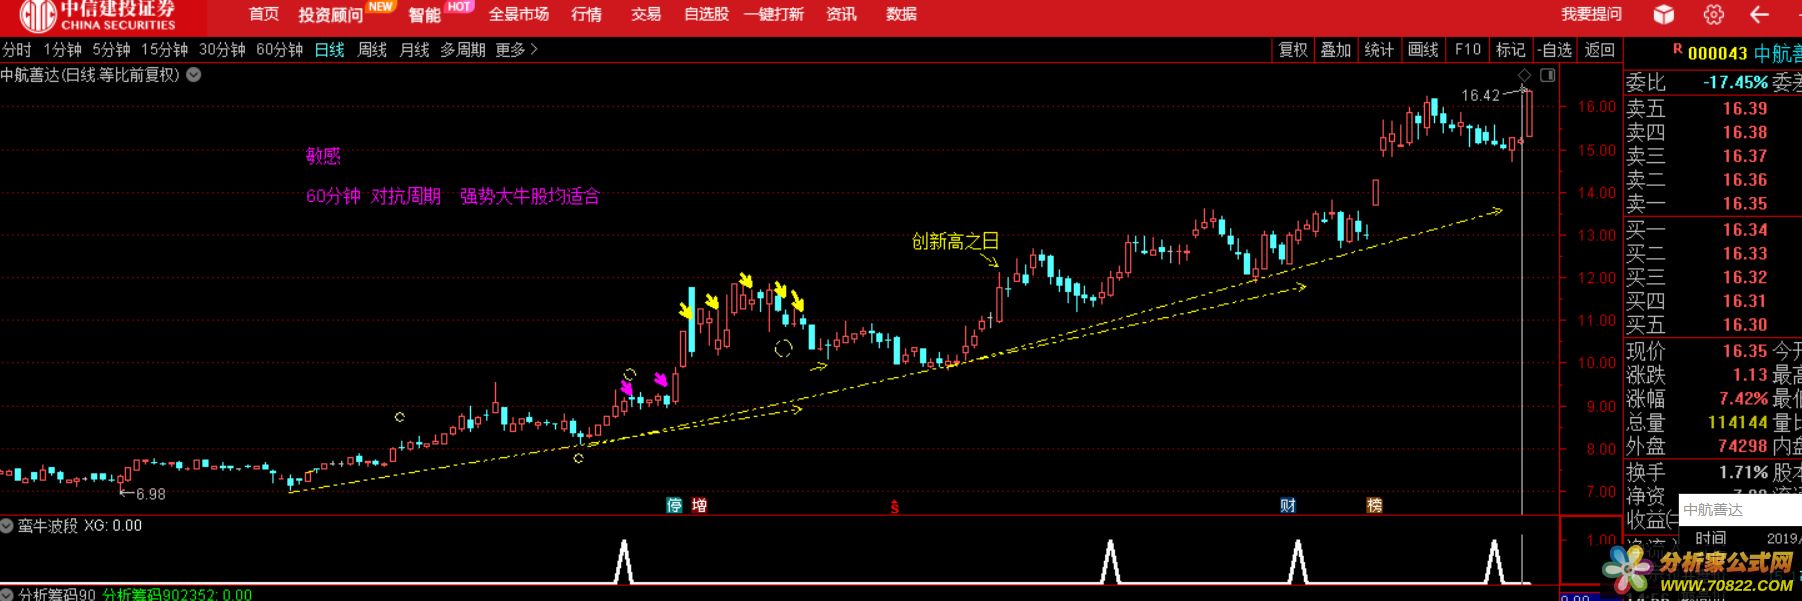Click the red R margin badge beside 000043
Image resolution: width=1802 pixels, height=601 pixels.
click(1677, 49)
